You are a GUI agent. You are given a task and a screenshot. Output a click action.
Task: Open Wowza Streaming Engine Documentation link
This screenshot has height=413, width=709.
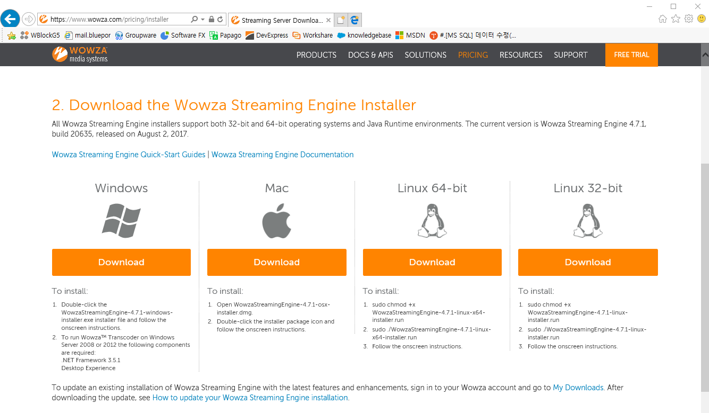pos(283,154)
